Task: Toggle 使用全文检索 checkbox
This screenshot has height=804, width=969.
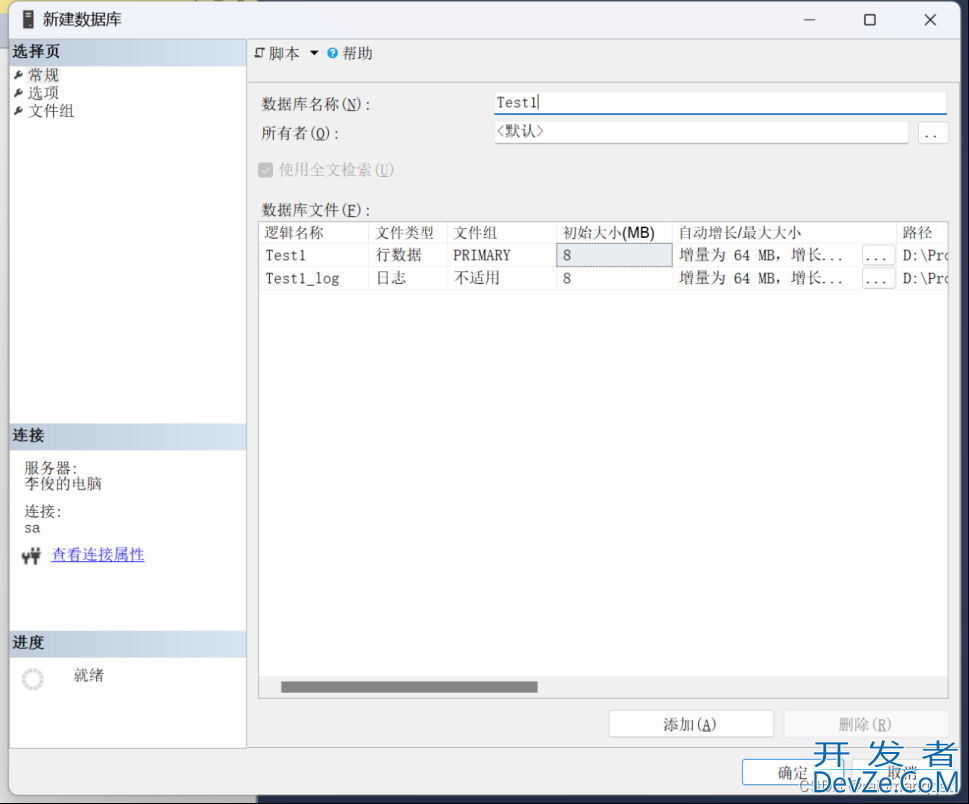Action: point(266,170)
